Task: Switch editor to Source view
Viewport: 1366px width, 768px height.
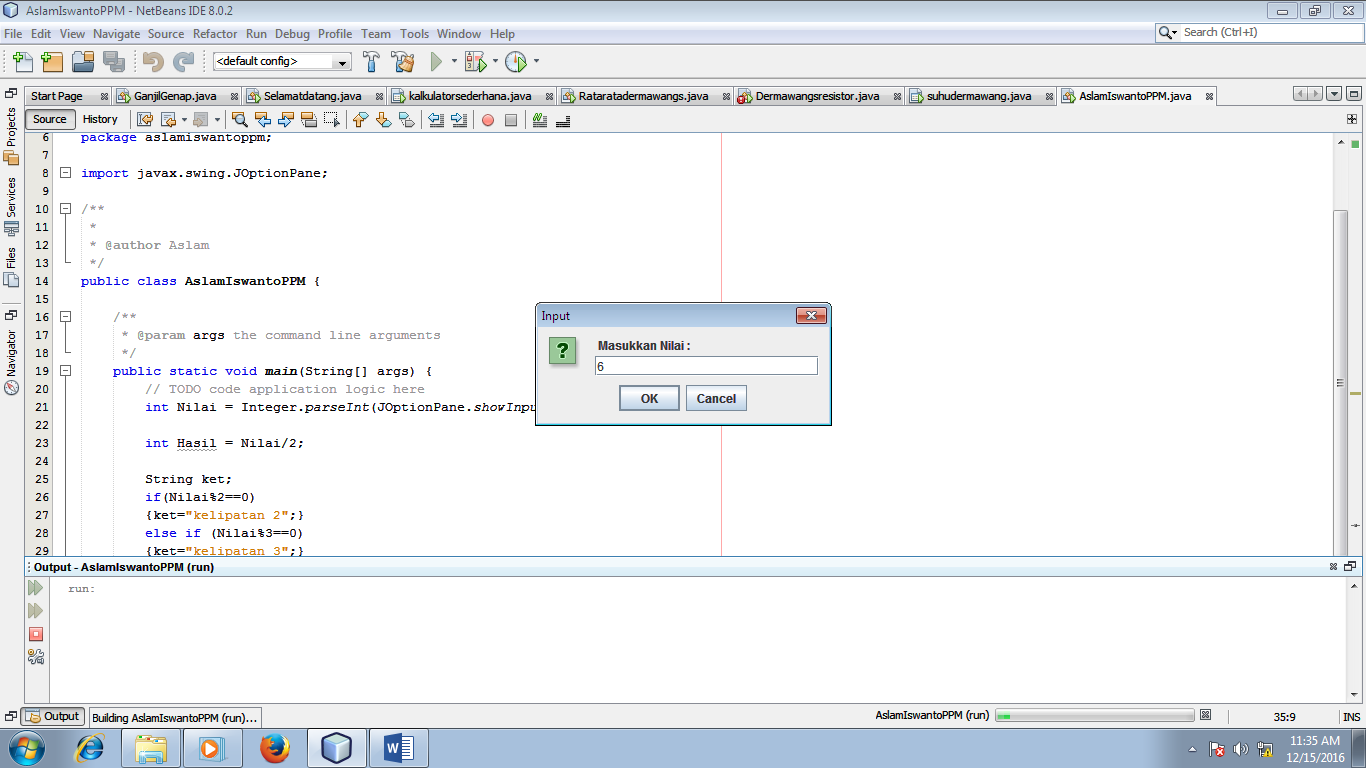Action: pos(50,119)
